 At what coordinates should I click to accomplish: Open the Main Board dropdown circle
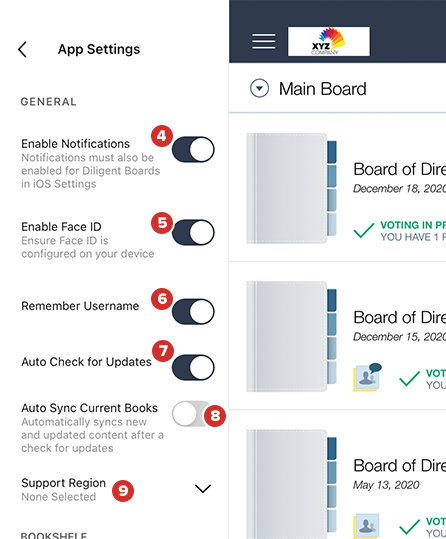click(259, 88)
